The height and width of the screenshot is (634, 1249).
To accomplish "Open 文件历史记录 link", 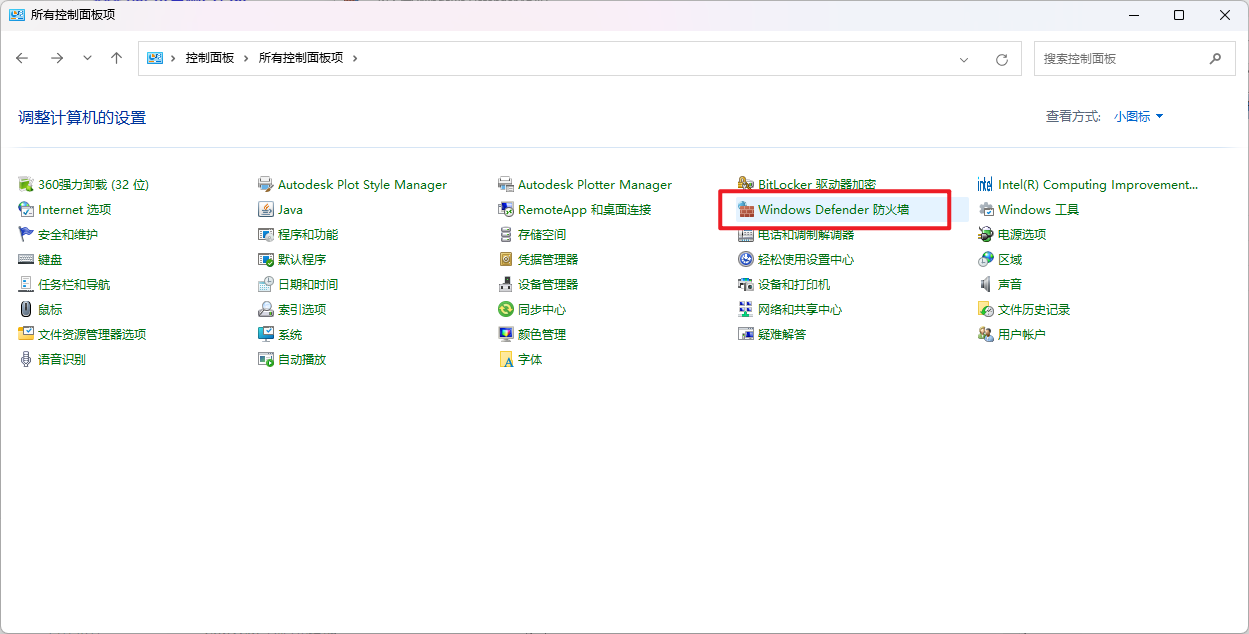I will coord(1034,309).
